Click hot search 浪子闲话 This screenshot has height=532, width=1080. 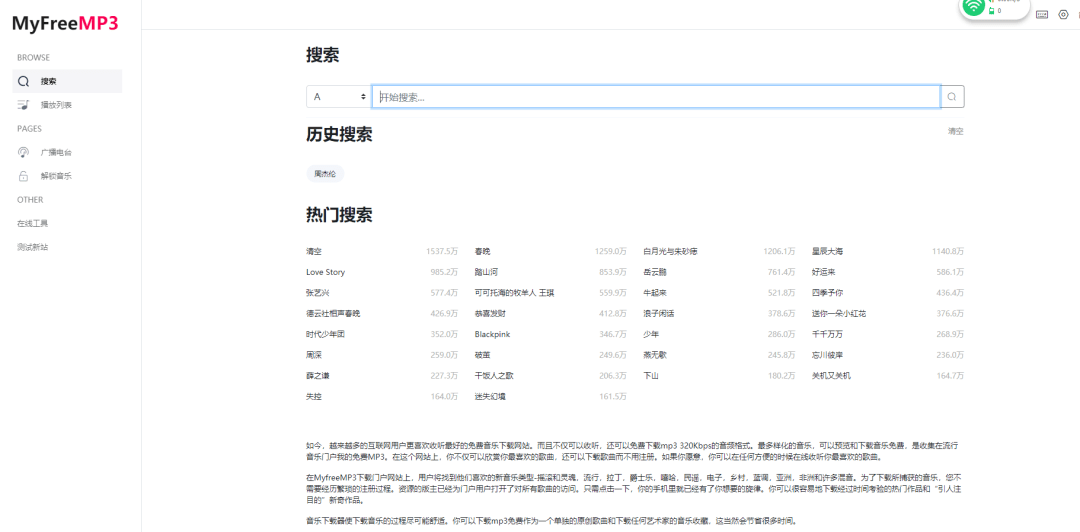pyautogui.click(x=658, y=314)
